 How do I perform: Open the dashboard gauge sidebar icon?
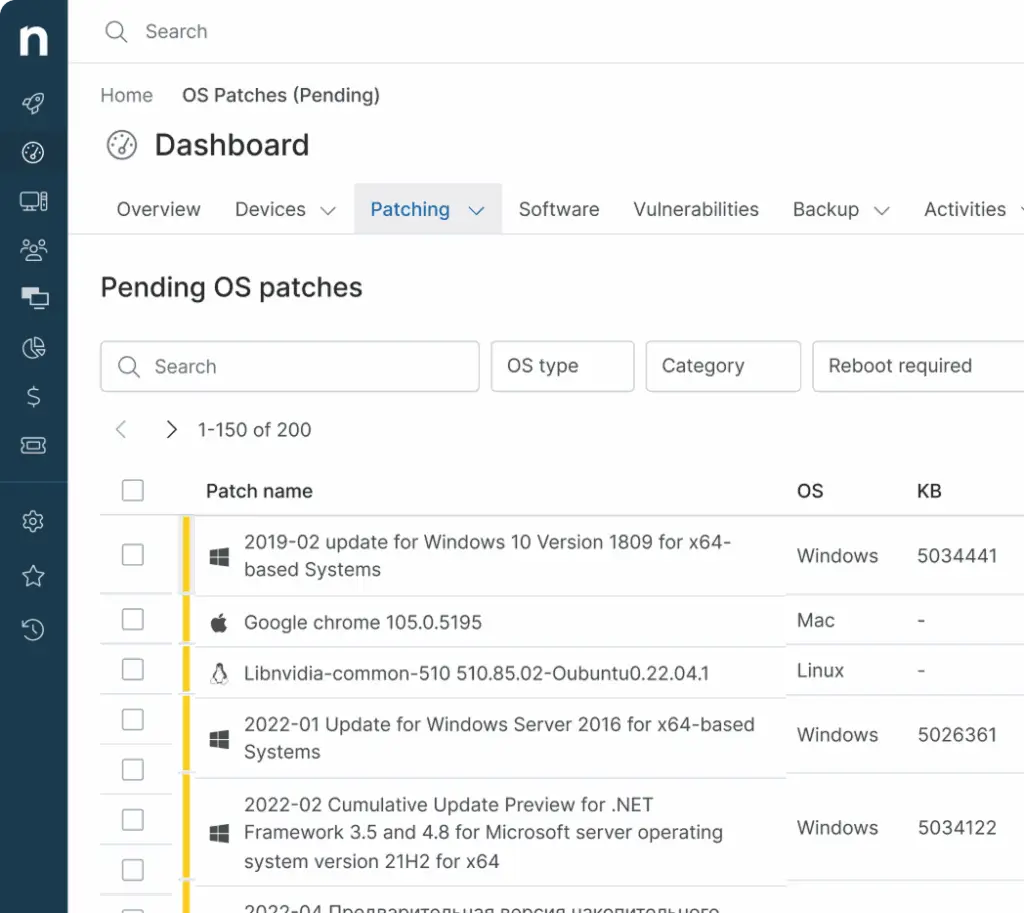(x=33, y=152)
